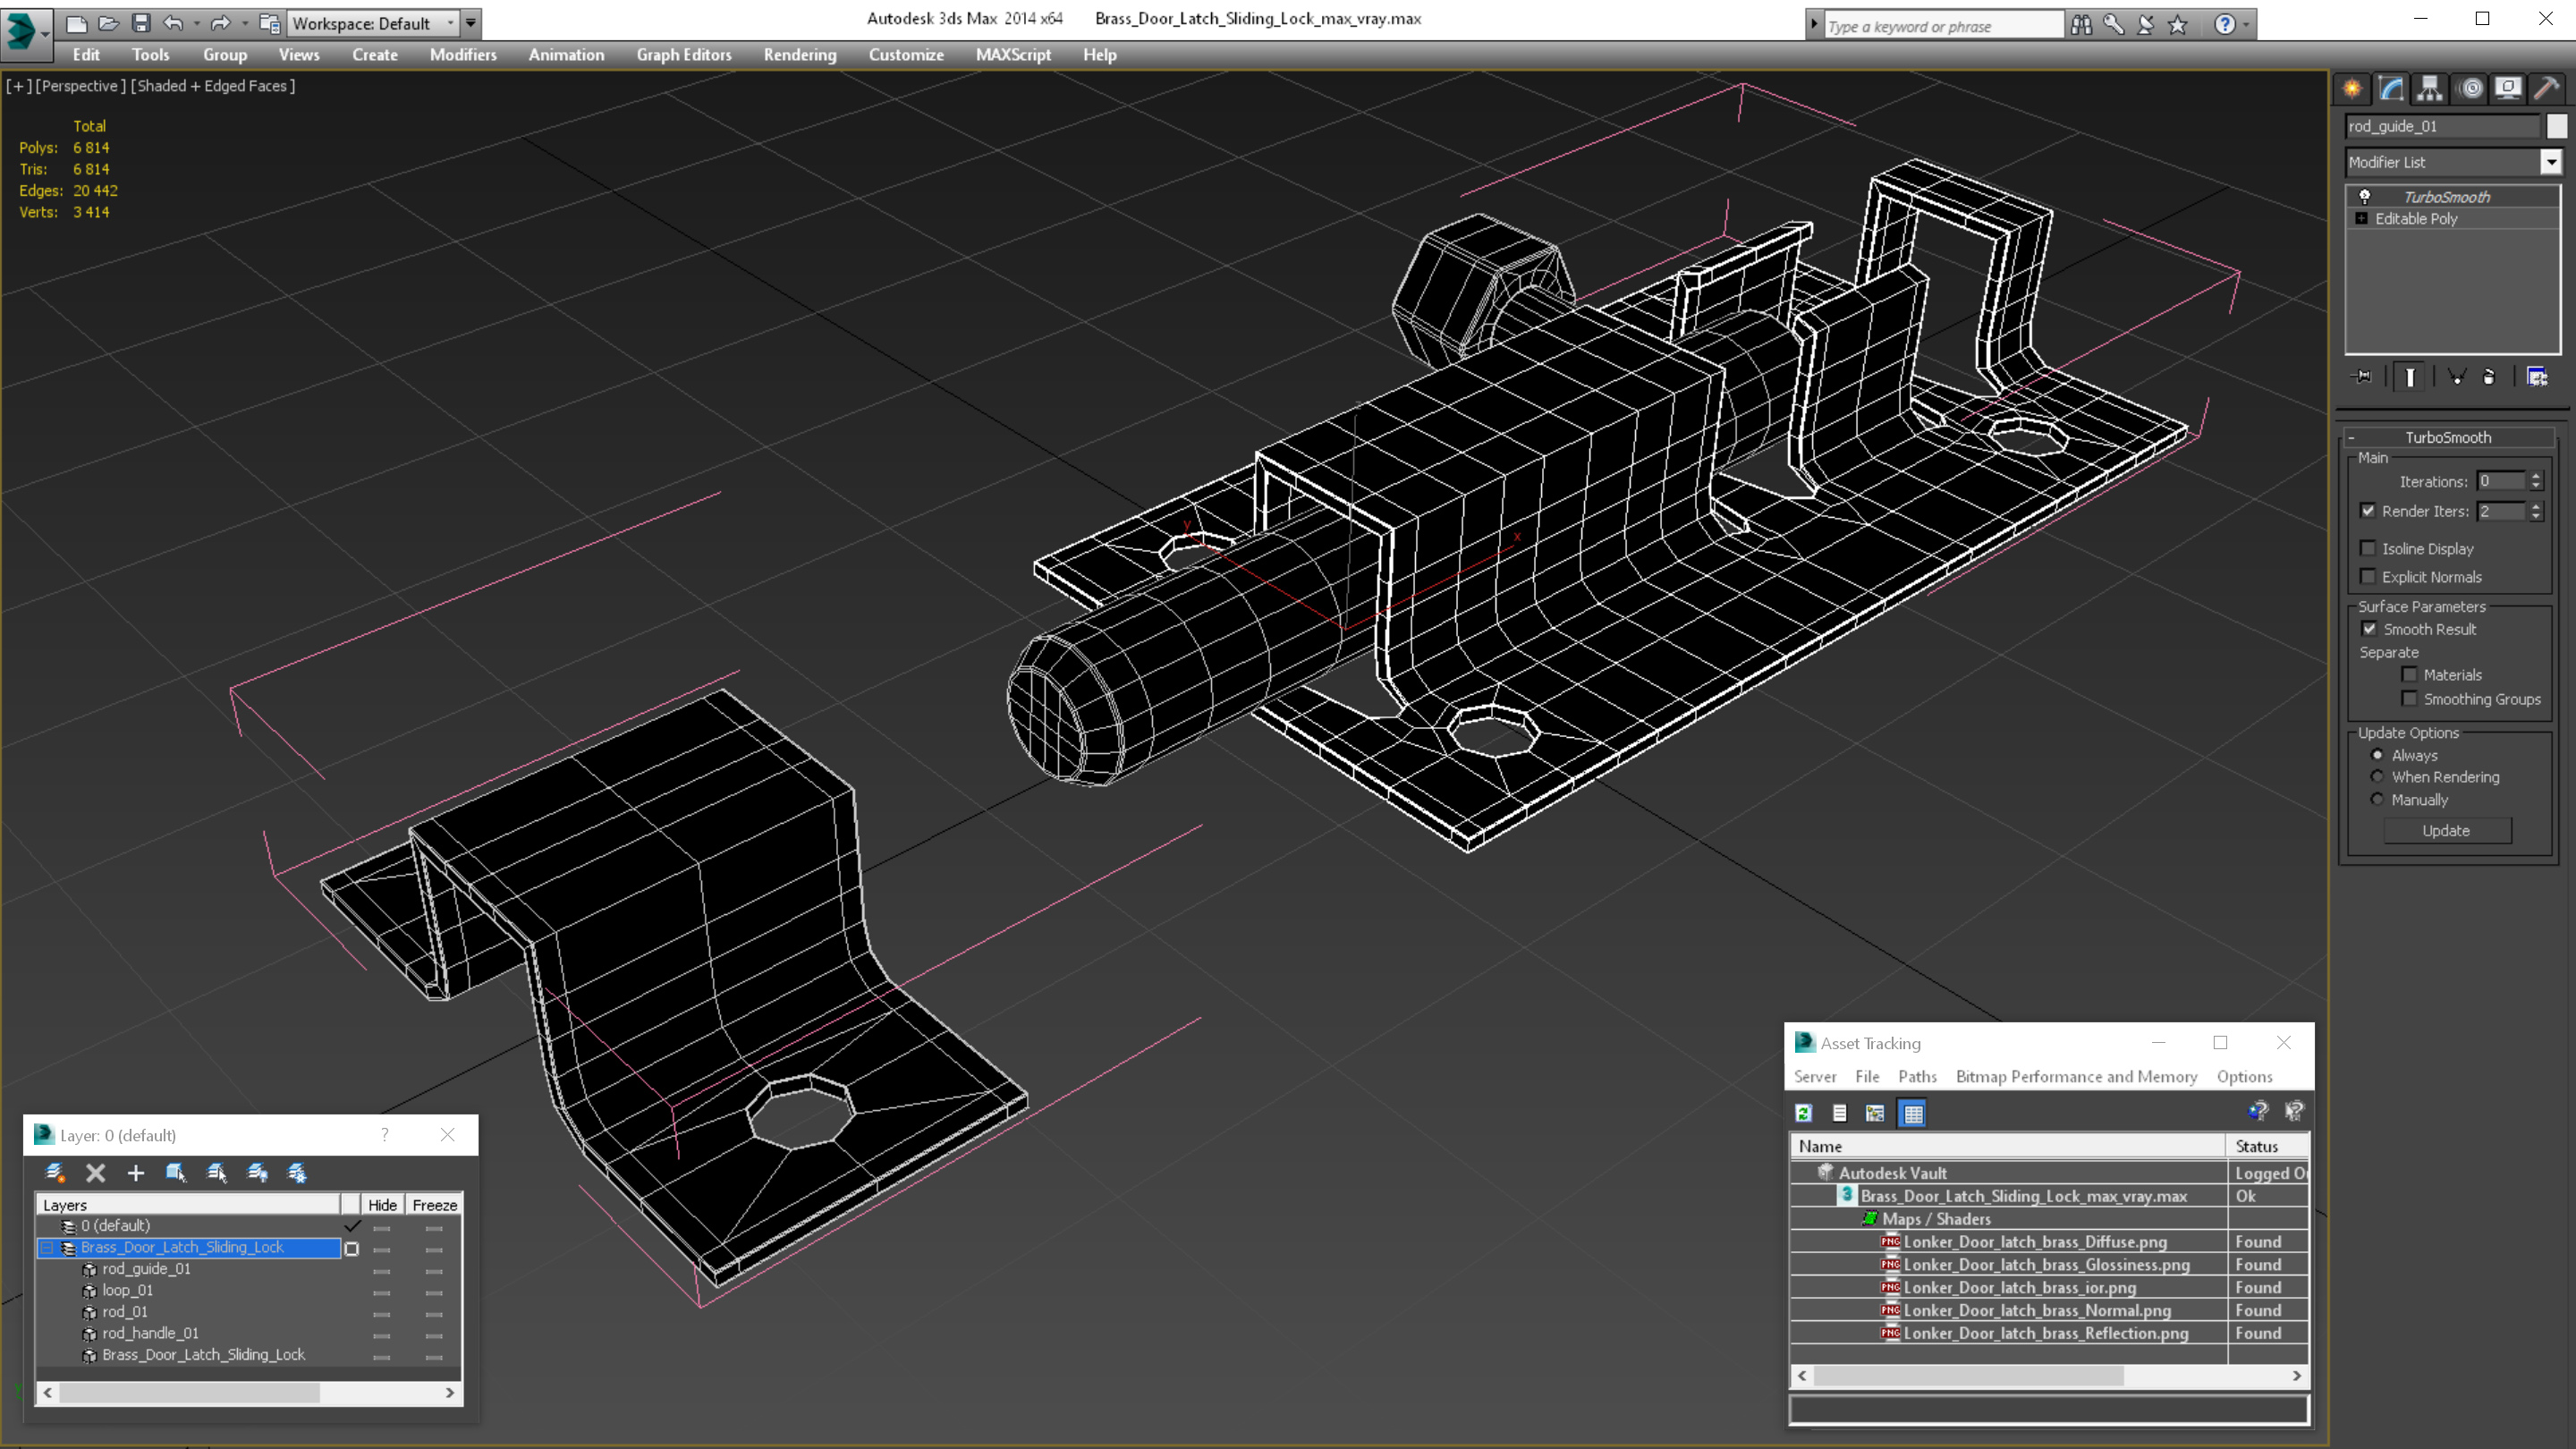Image resolution: width=2576 pixels, height=1449 pixels.
Task: Enable Separate by Materials checkbox
Action: click(2410, 675)
